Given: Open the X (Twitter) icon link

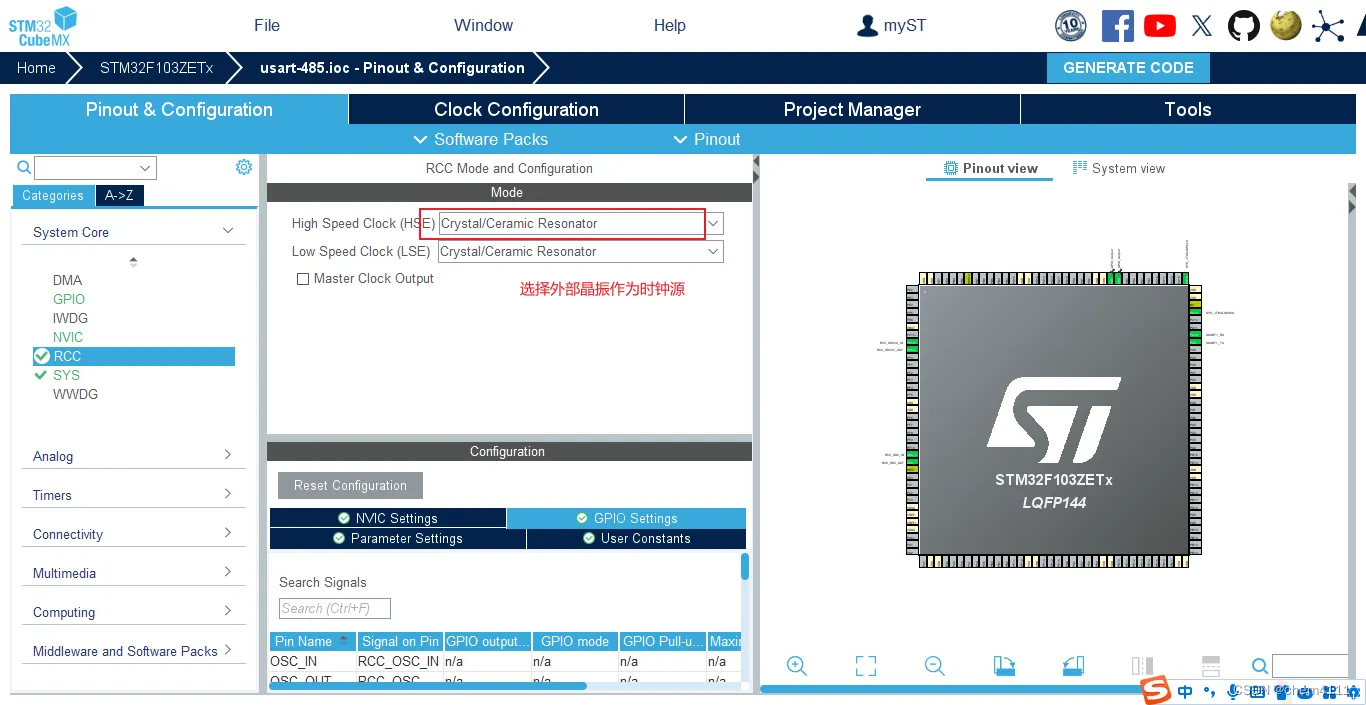Looking at the screenshot, I should [1202, 26].
